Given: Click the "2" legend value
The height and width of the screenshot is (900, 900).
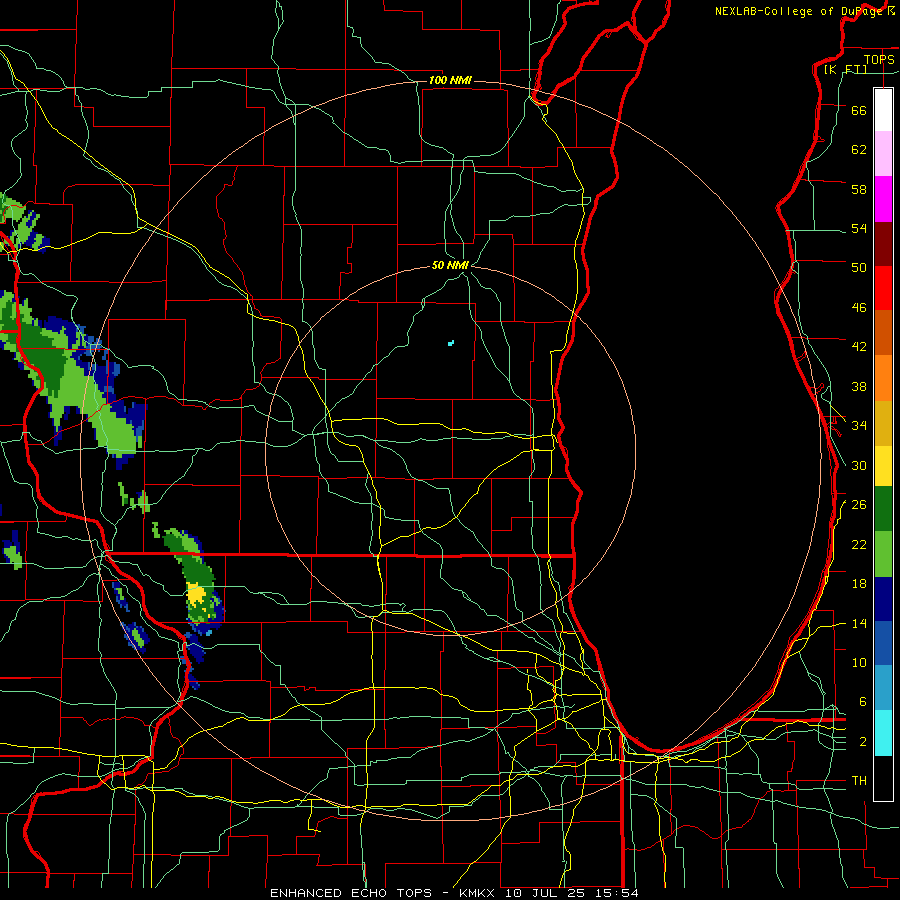Looking at the screenshot, I should click(862, 742).
